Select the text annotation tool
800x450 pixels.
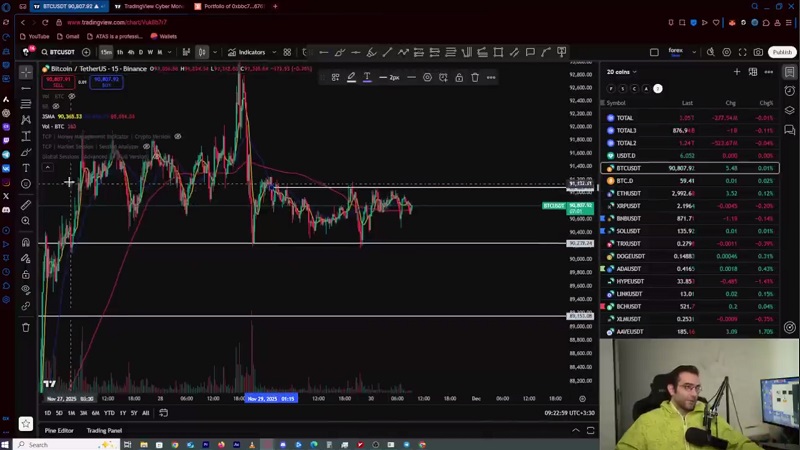pos(26,168)
